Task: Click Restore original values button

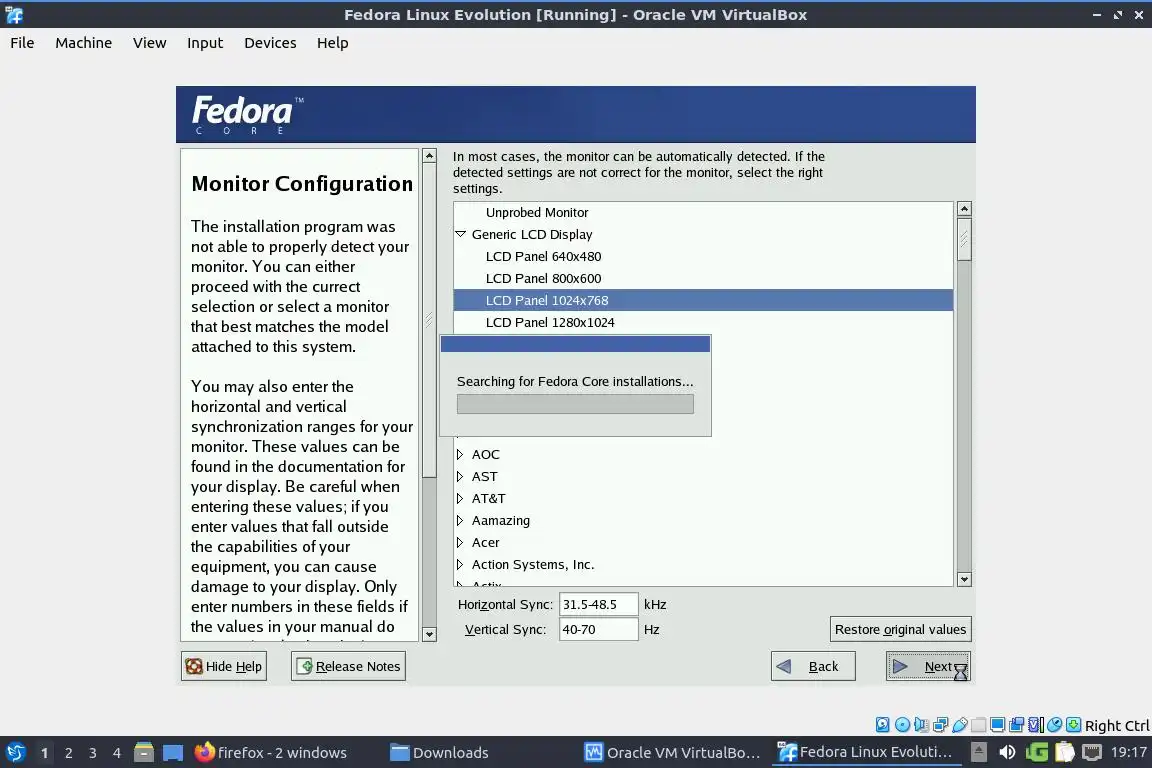Action: [x=900, y=629]
